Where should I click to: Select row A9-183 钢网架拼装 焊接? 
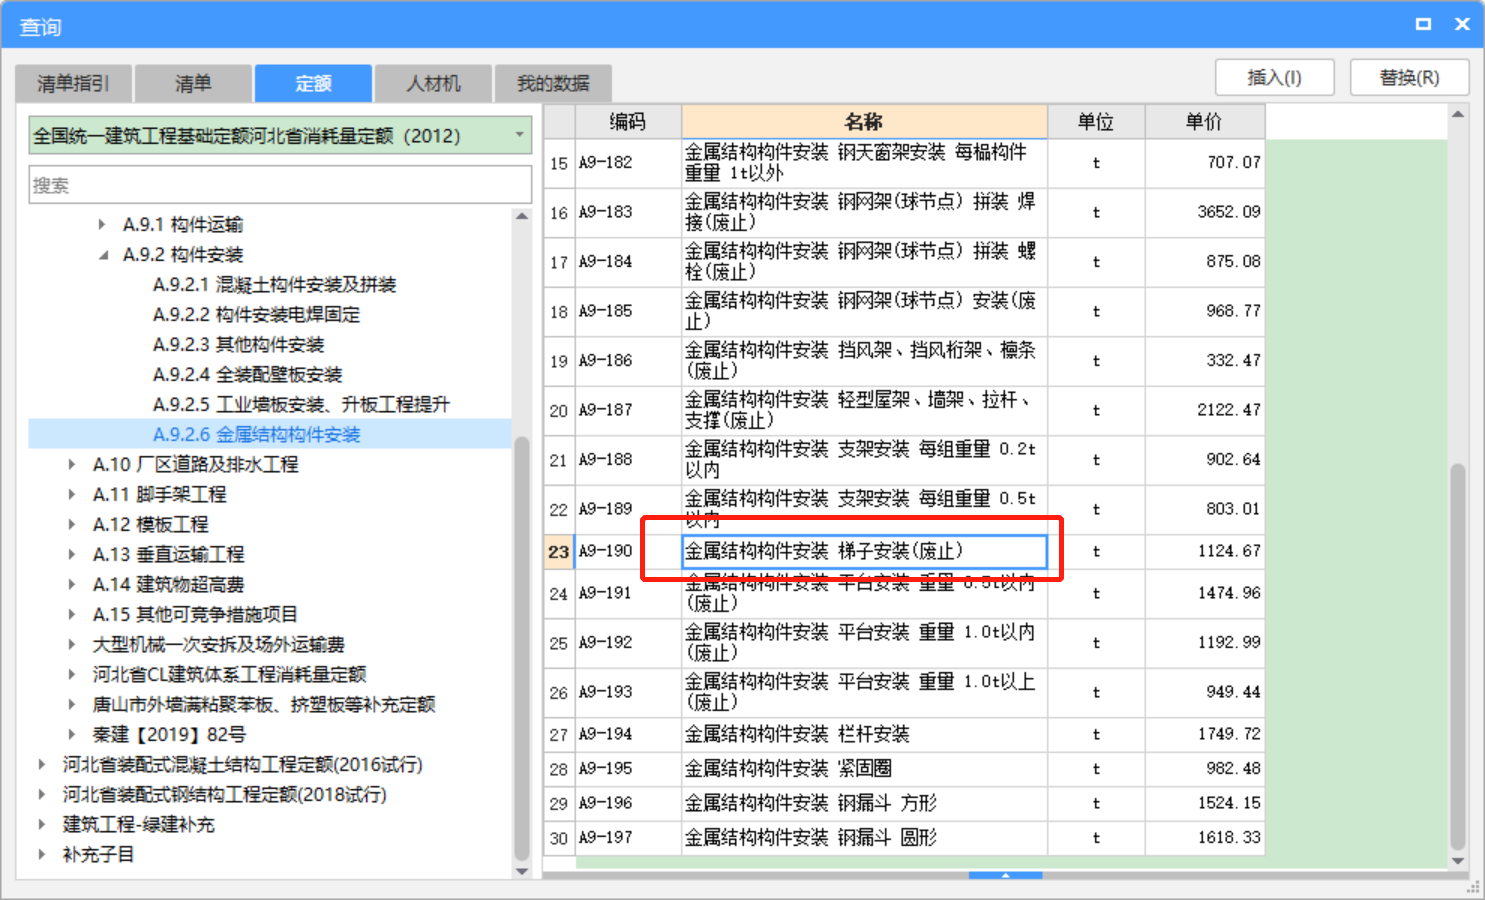coord(905,212)
